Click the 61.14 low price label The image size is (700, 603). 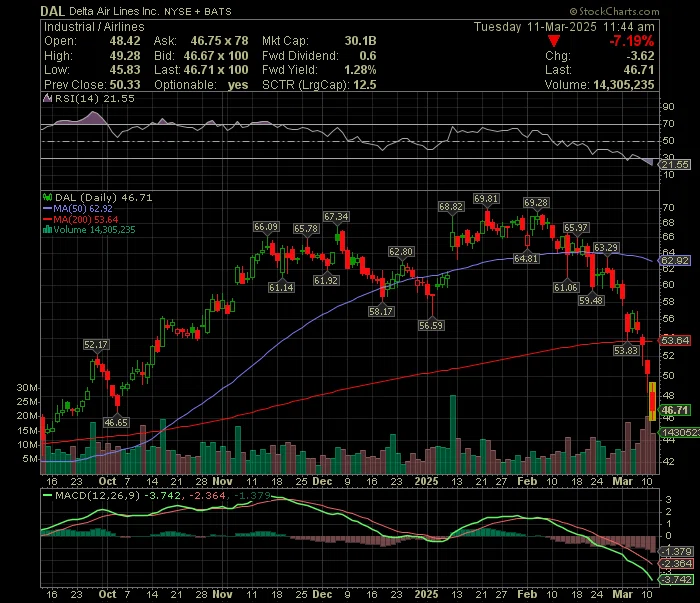click(281, 287)
